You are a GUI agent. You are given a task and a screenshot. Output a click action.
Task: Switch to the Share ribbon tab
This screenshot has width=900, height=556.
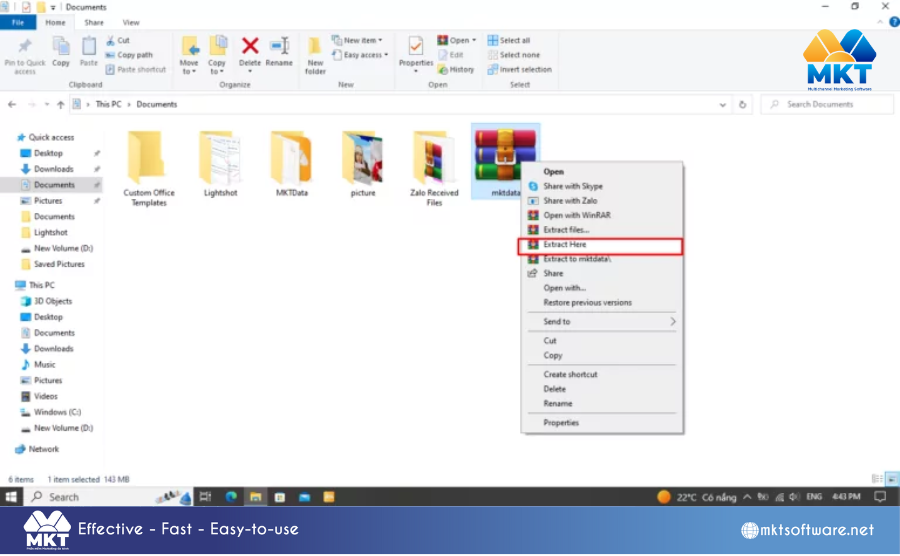tap(94, 22)
